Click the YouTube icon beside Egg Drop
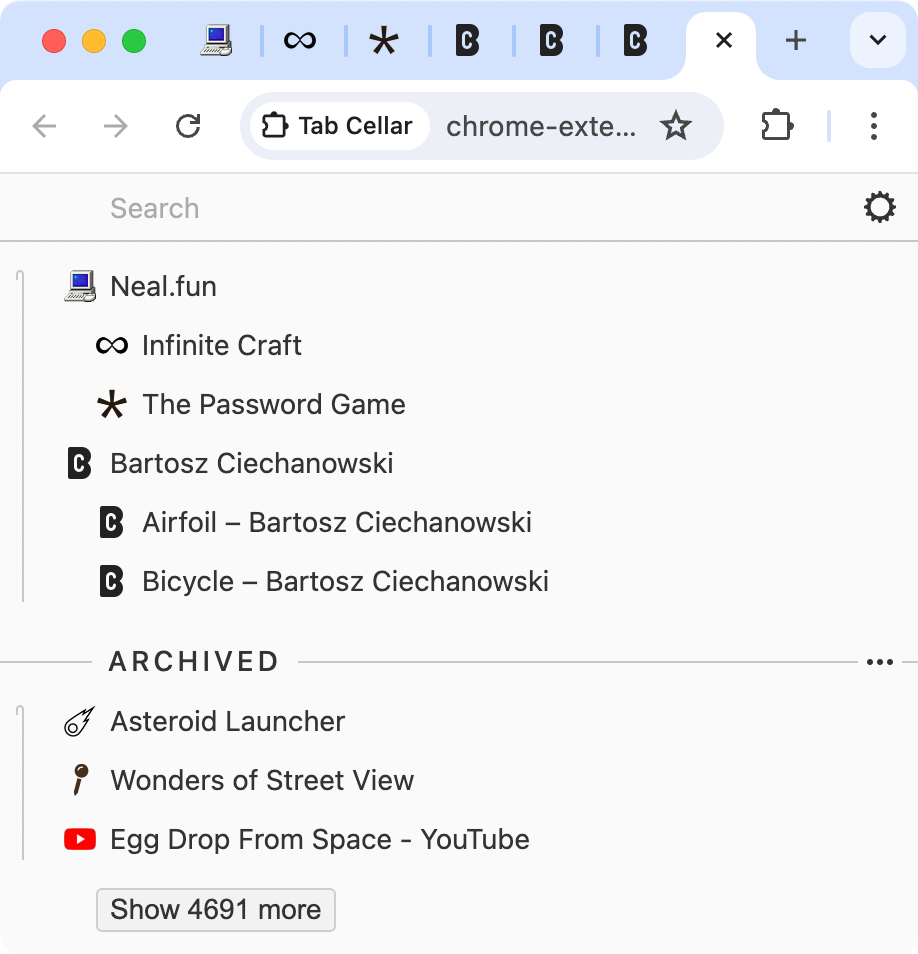This screenshot has height=954, width=918. (x=80, y=840)
